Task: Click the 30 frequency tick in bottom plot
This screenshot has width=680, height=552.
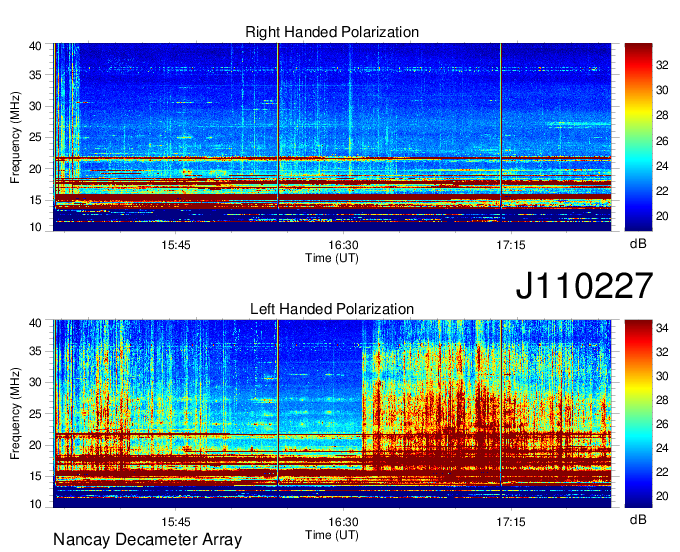Action: (x=36, y=382)
